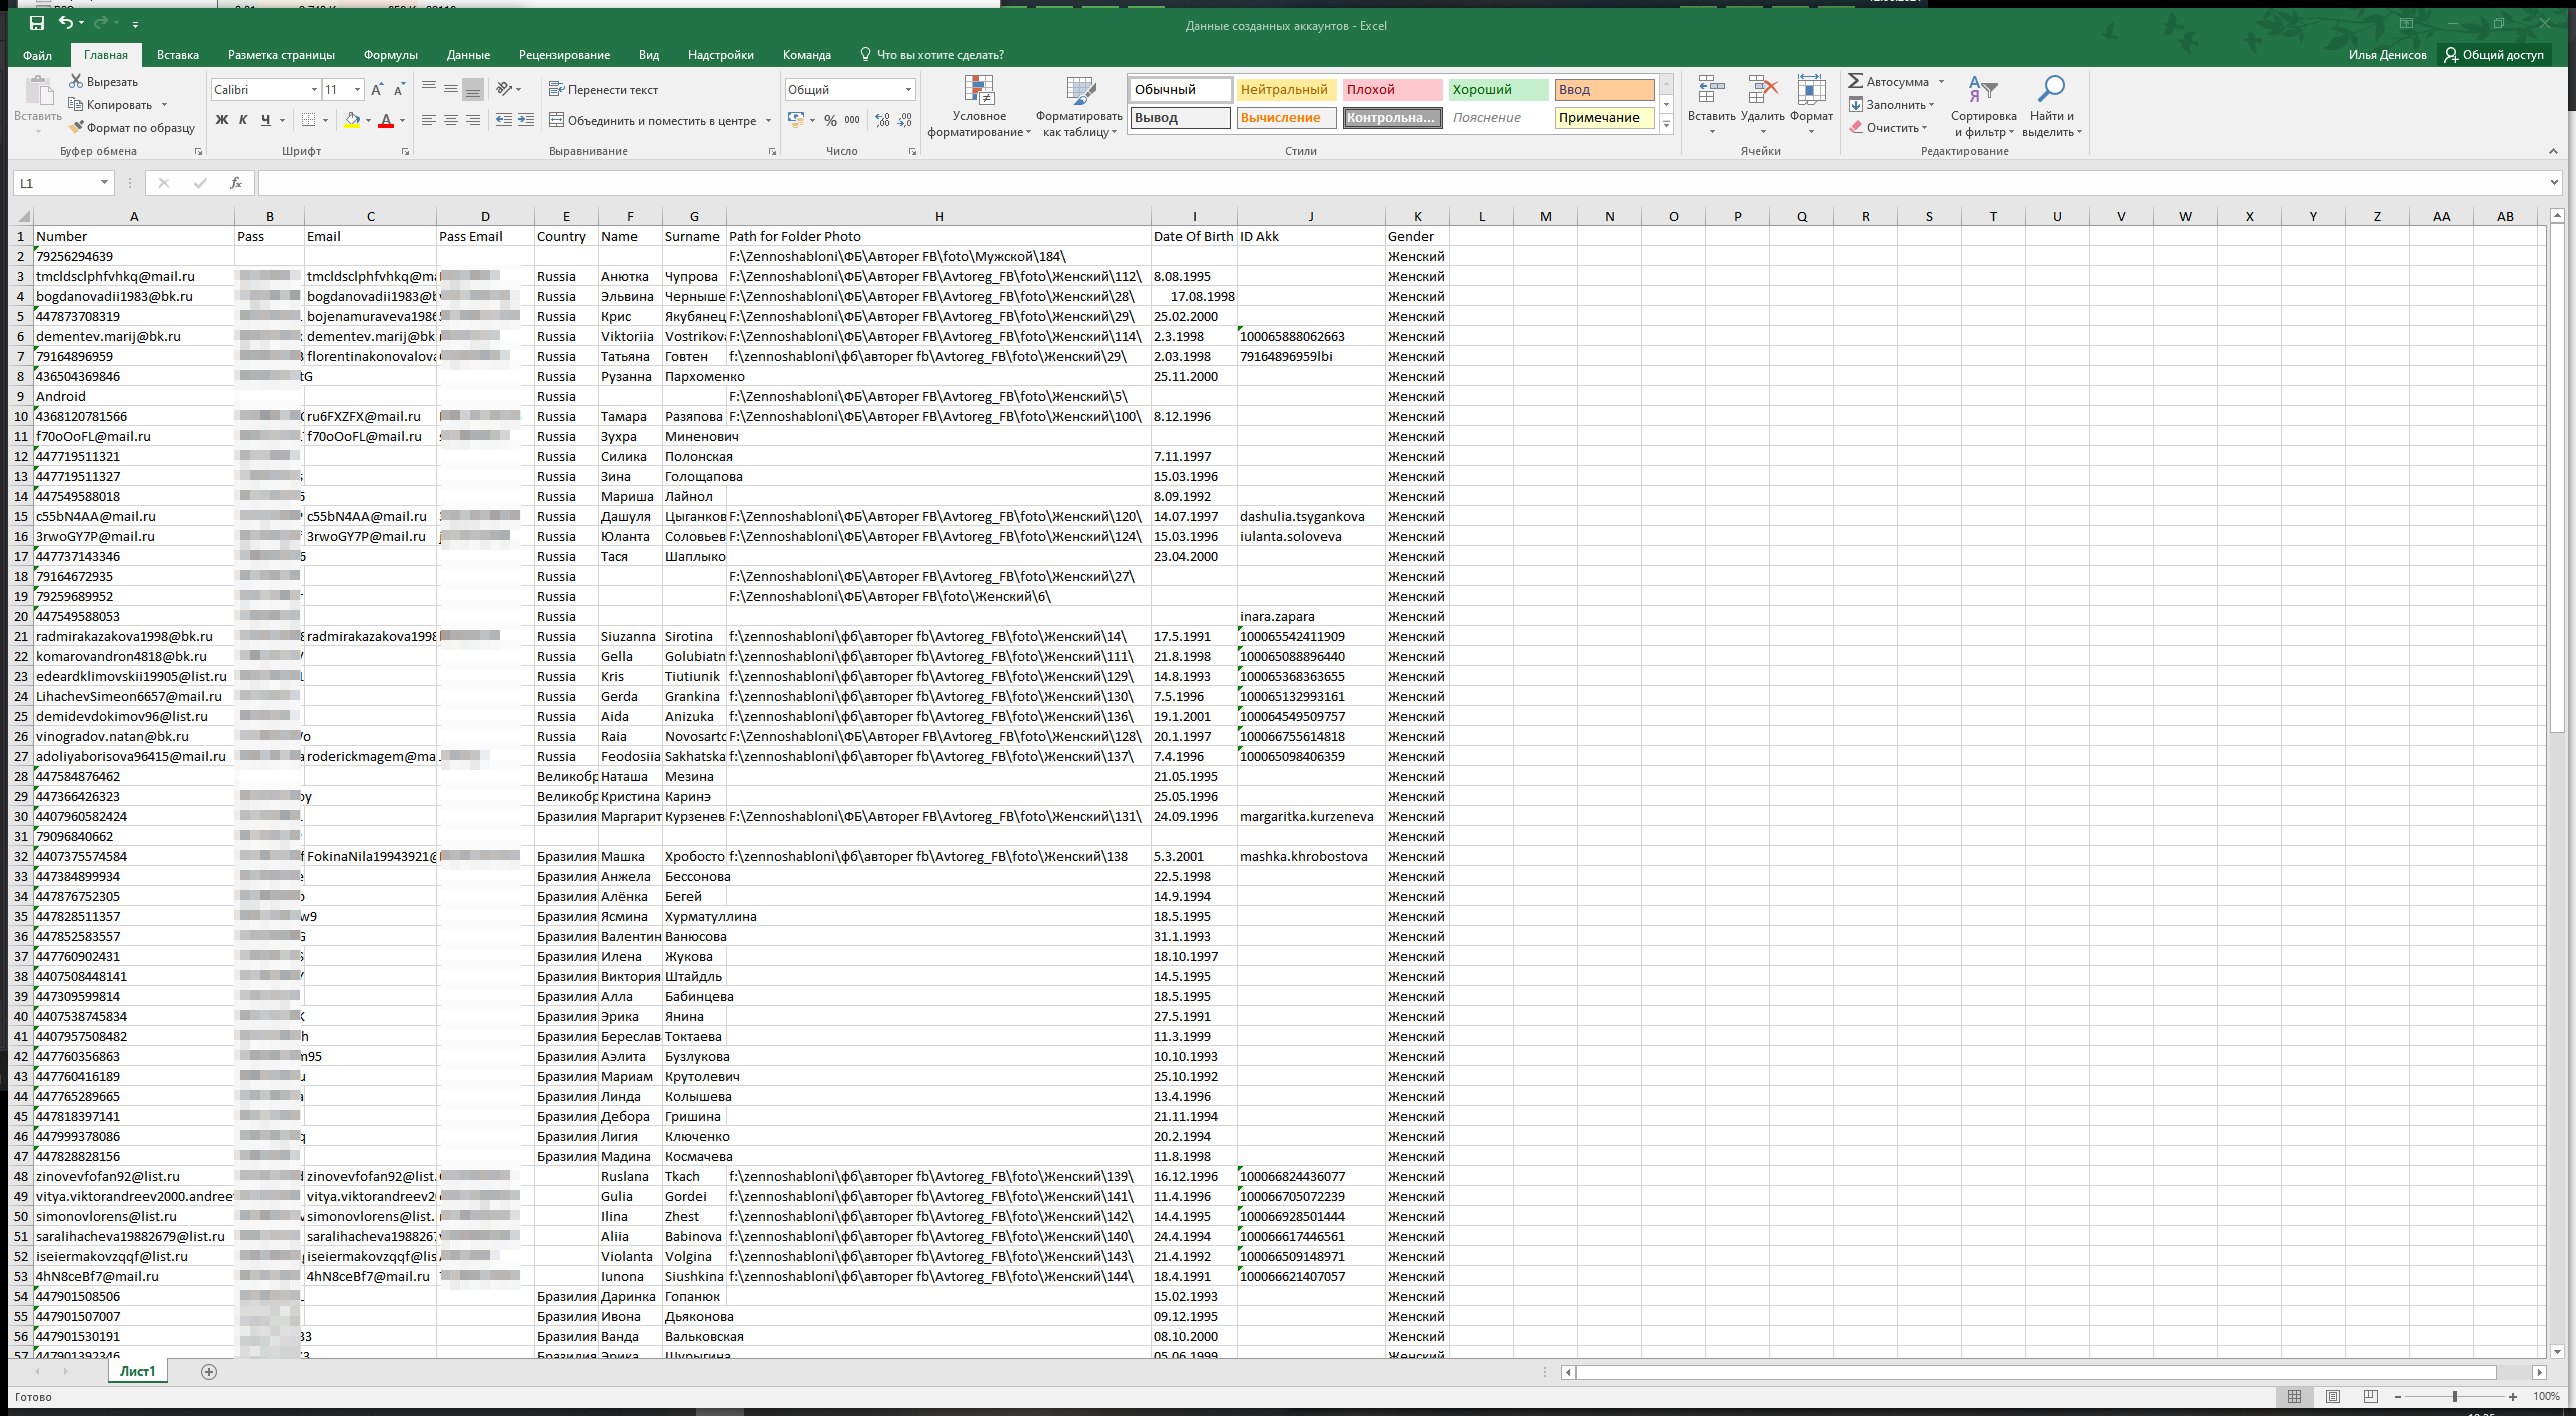
Task: Open the Calibri font name dropdown
Action: 314,90
